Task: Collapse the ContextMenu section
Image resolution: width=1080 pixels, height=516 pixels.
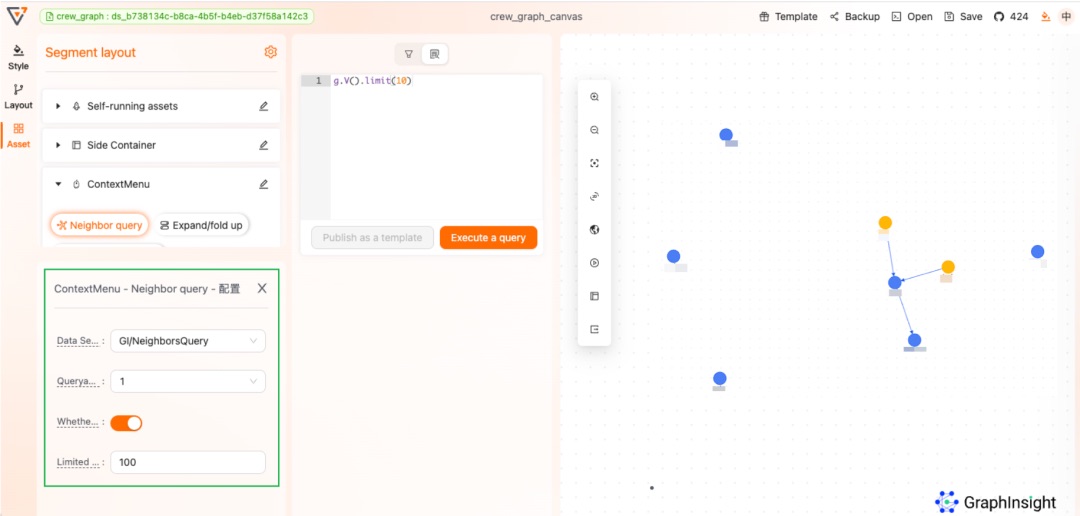Action: tap(58, 184)
